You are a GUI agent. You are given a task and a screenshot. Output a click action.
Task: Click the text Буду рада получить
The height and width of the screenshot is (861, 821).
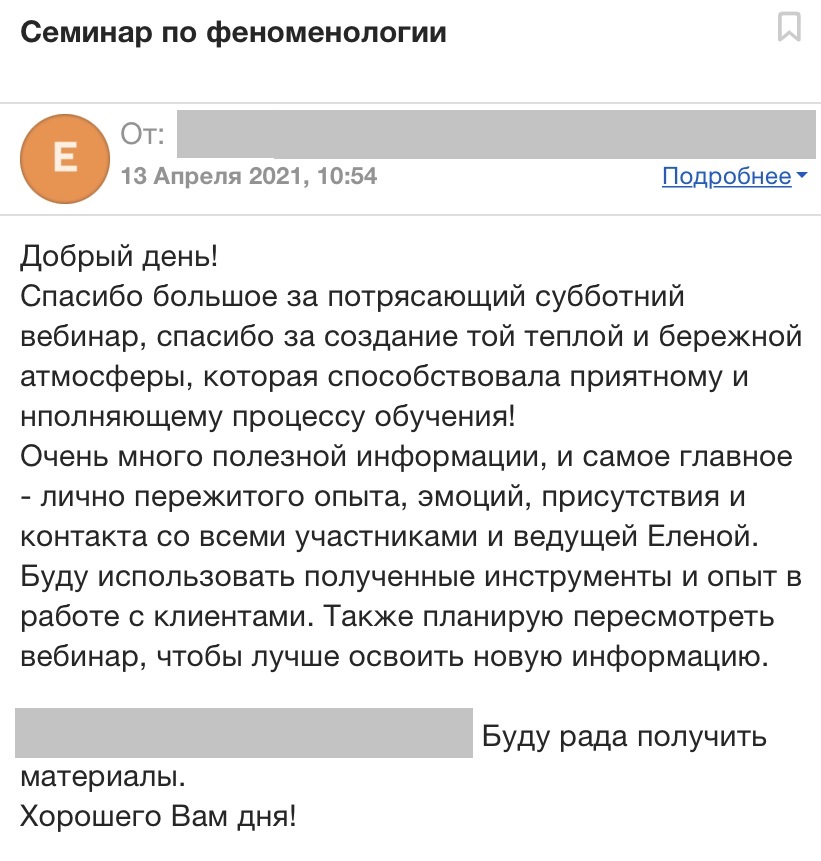(x=624, y=738)
